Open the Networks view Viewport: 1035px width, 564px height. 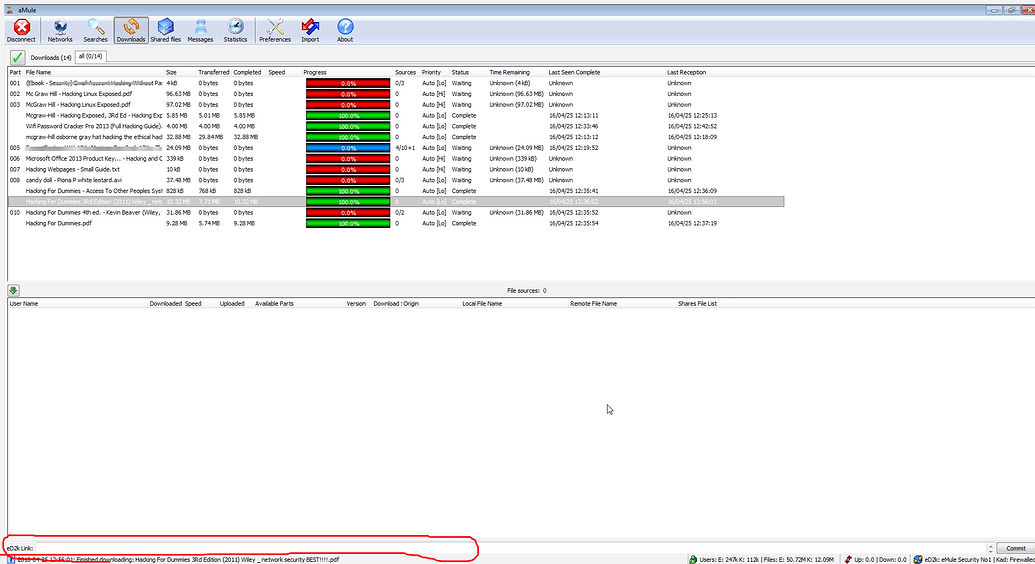tap(60, 30)
